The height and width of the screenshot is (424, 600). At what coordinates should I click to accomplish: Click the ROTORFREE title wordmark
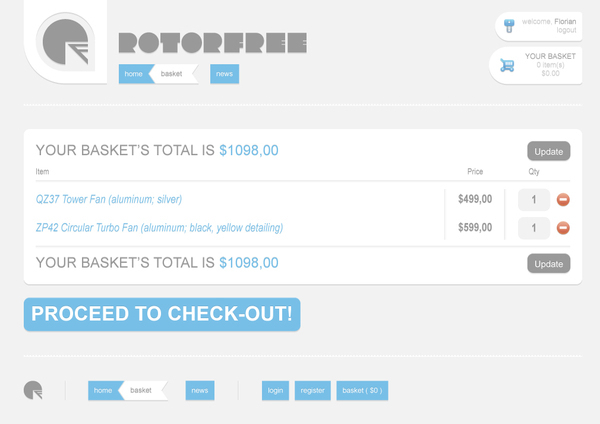pyautogui.click(x=213, y=42)
